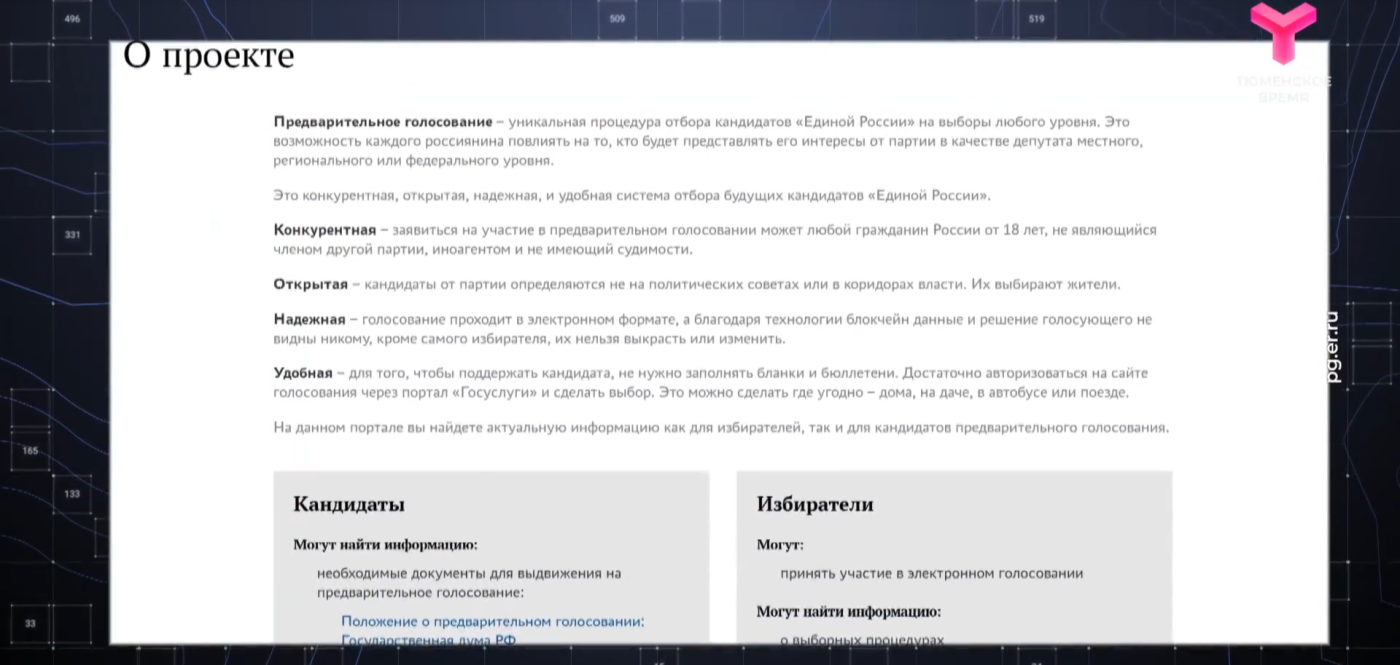Click the partially visible Государственная дума РФ link
Screen dimensions: 1400x665
point(428,639)
